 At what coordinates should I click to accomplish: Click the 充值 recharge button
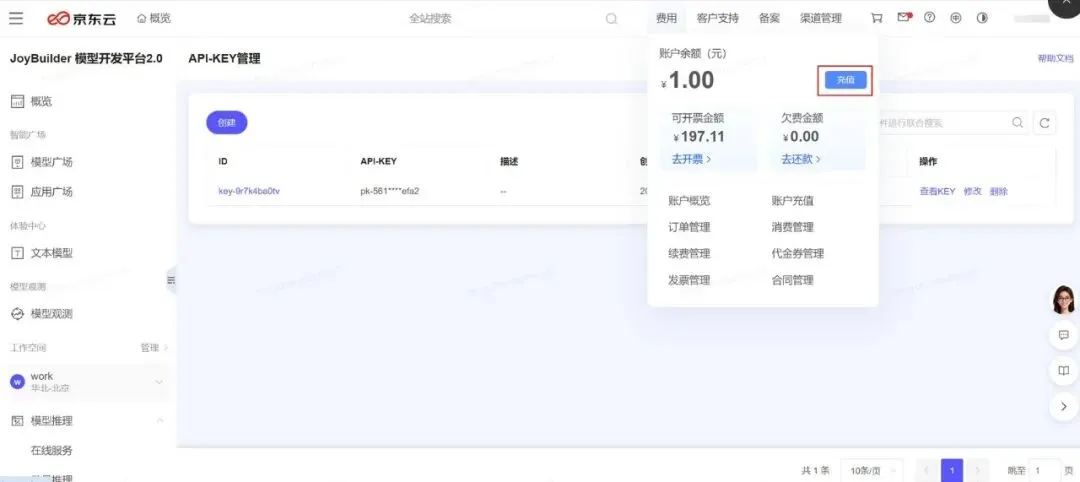click(846, 81)
